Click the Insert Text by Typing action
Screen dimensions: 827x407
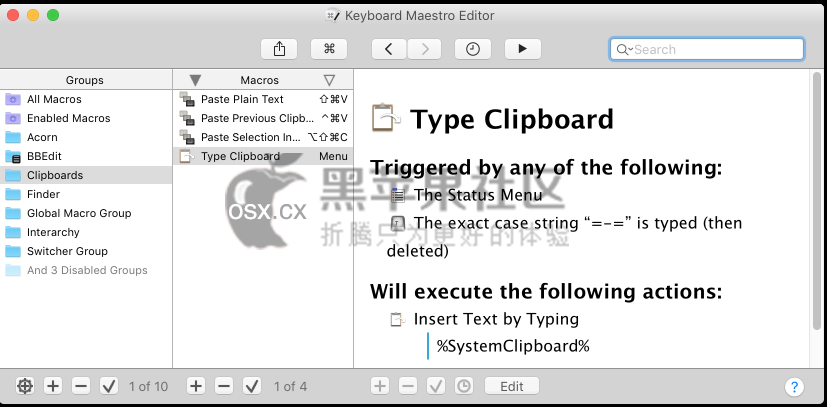[496, 319]
